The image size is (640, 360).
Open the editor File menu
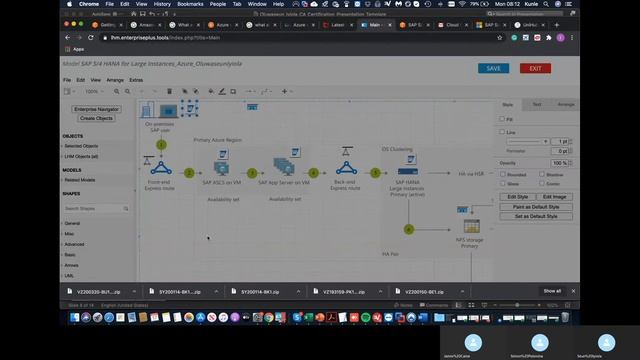tap(67, 80)
